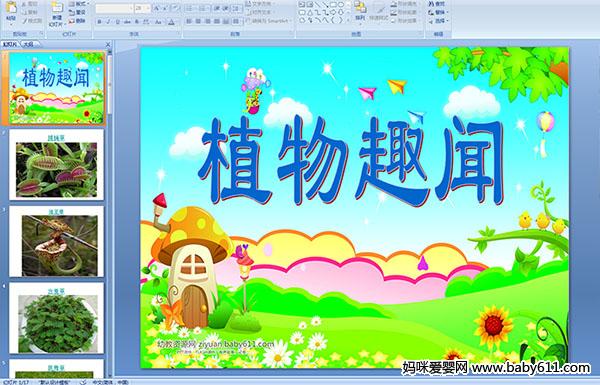Toggle Bold formatting in font group

pos(99,22)
